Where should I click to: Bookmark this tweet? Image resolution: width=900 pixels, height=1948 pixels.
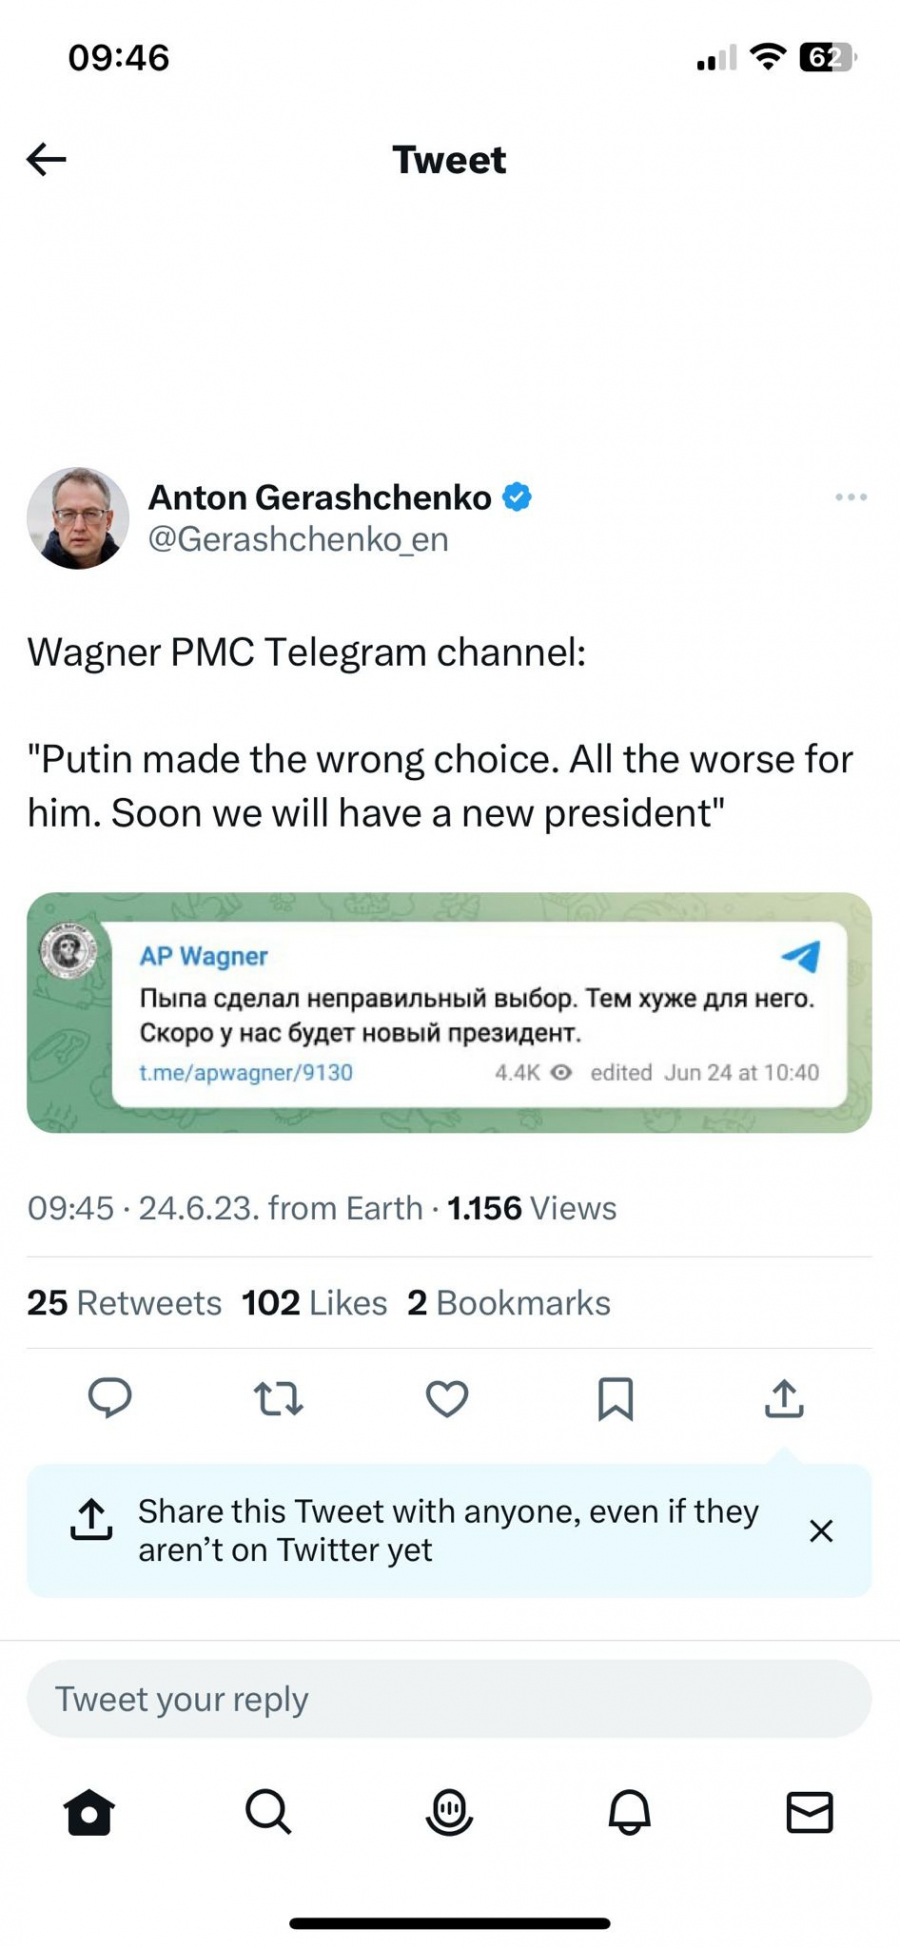(x=615, y=1398)
